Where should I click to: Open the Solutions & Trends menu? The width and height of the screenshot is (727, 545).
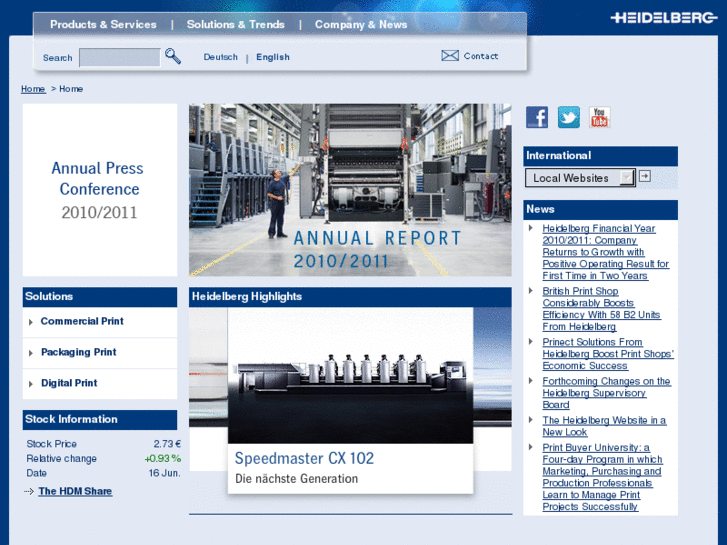point(236,25)
